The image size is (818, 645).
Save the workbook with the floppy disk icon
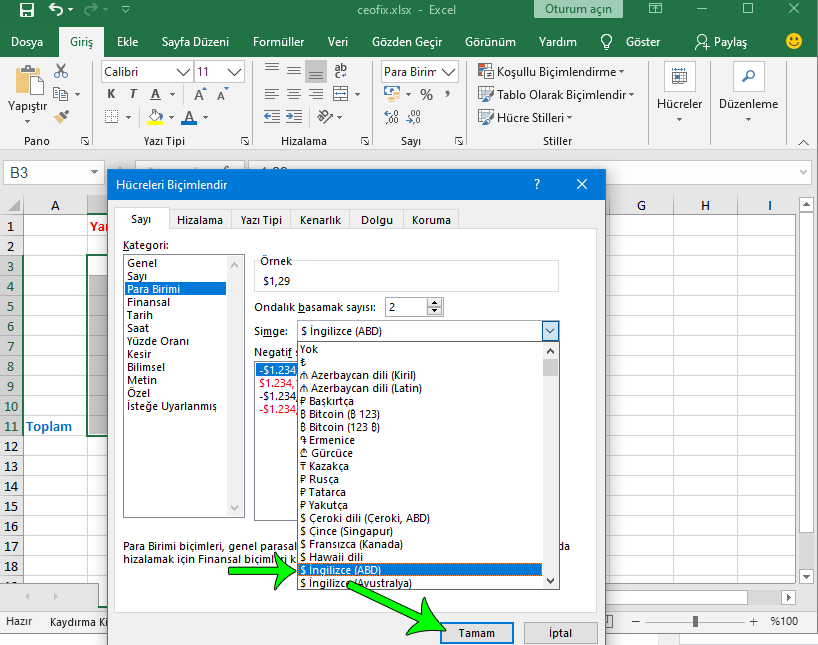coord(26,10)
